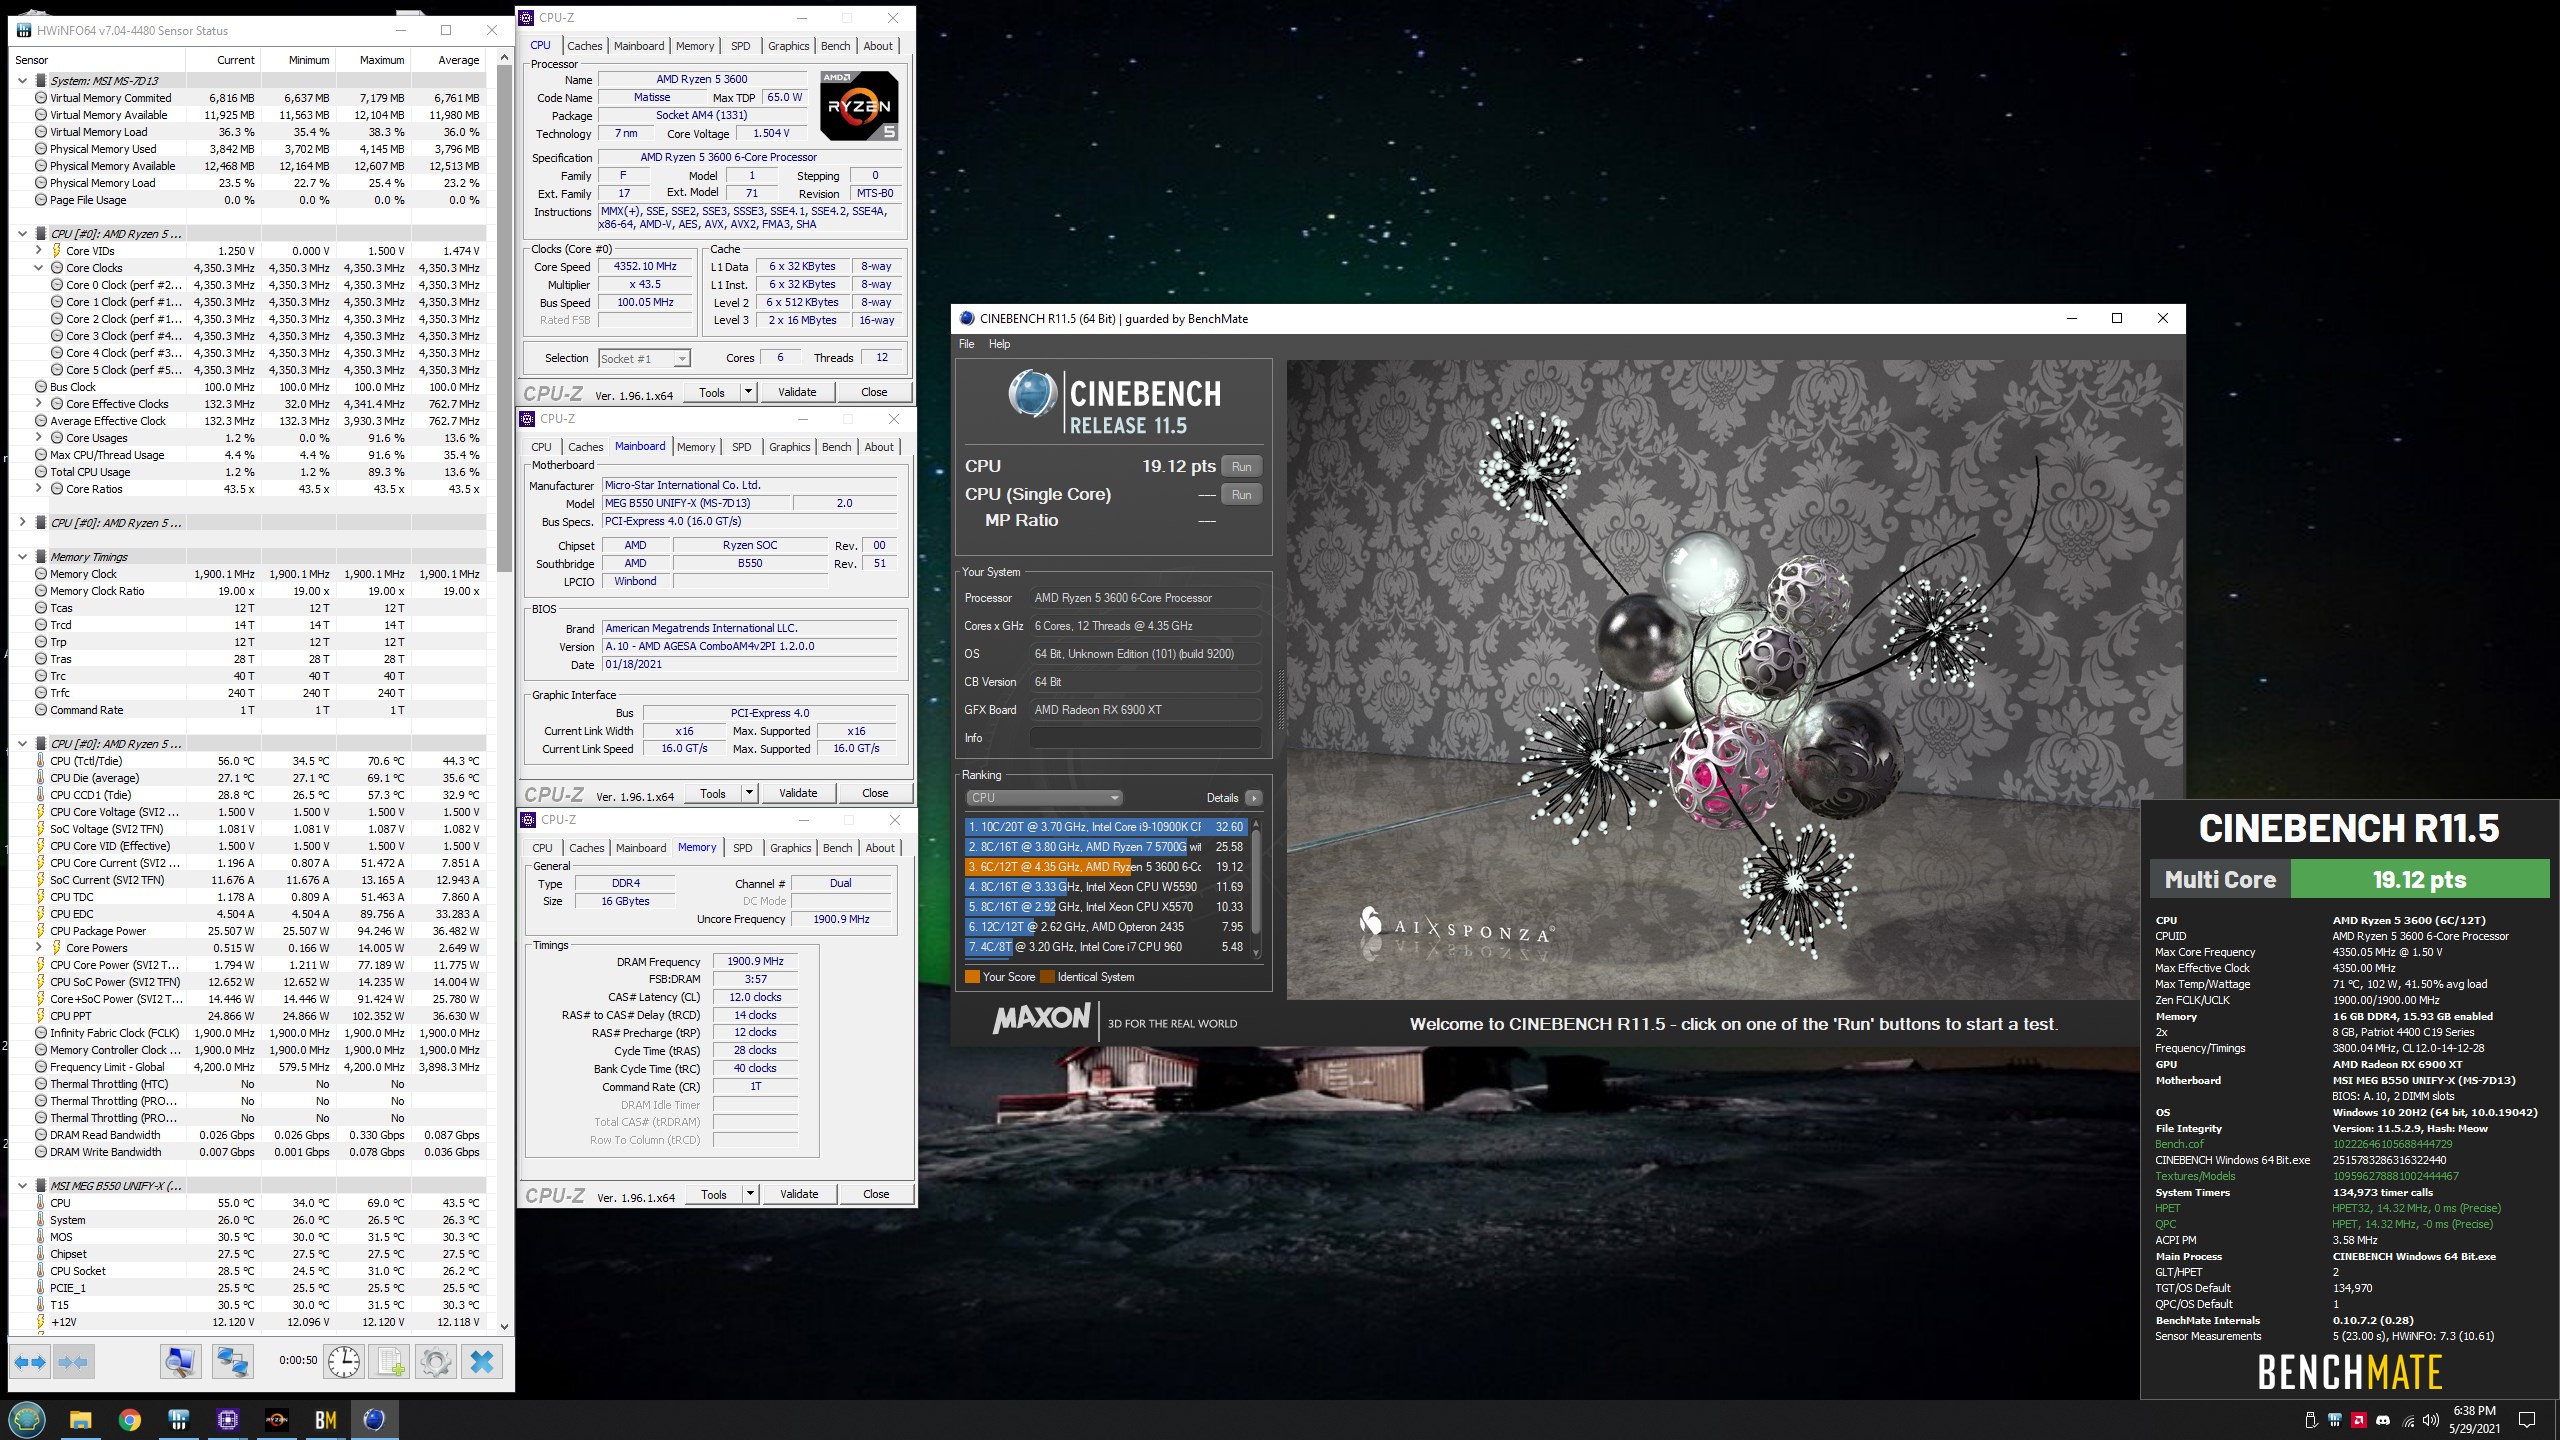The width and height of the screenshot is (2560, 1440).
Task: Click Validate in top CPU-Z window
Action: 797,392
